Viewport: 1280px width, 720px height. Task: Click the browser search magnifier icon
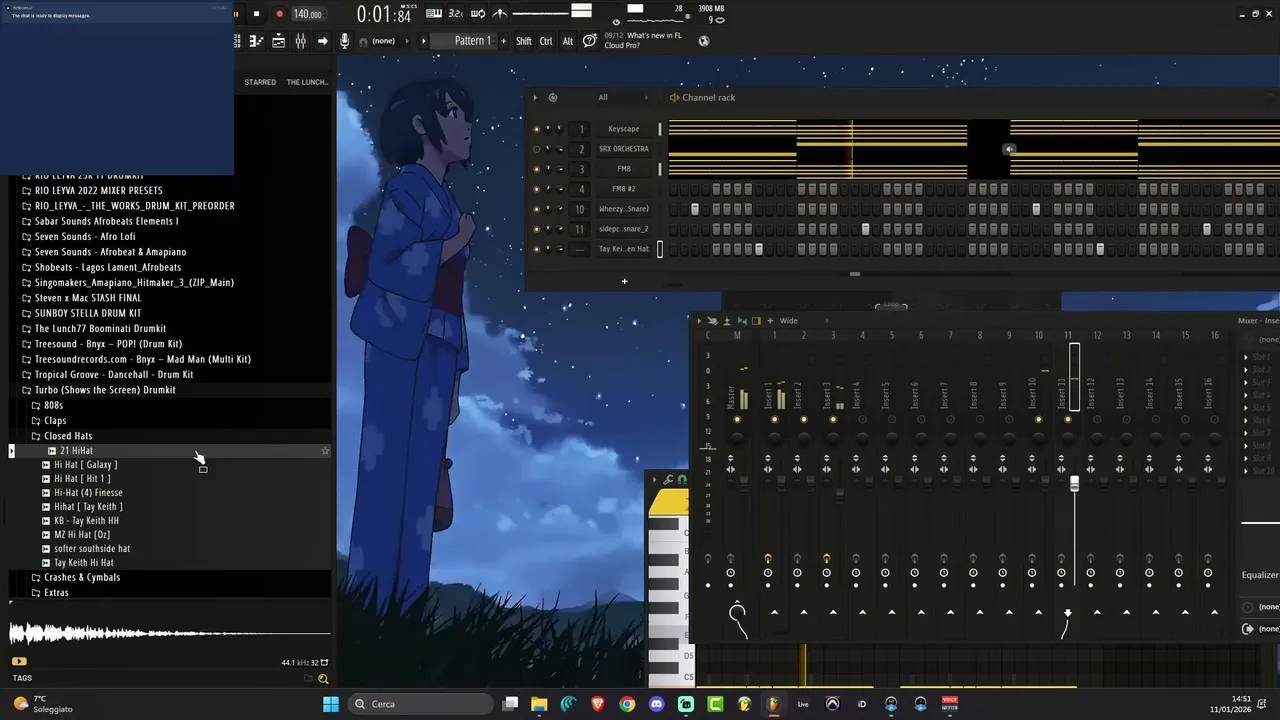click(323, 679)
